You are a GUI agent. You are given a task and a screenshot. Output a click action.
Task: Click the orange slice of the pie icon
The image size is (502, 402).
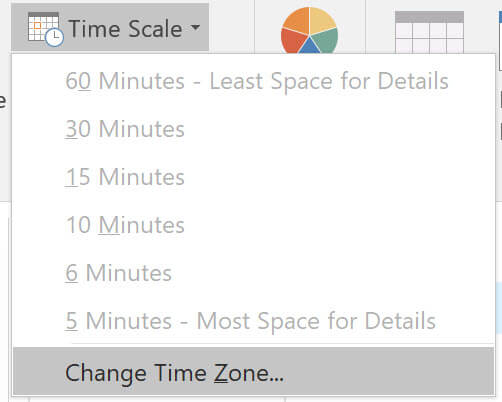(x=297, y=21)
